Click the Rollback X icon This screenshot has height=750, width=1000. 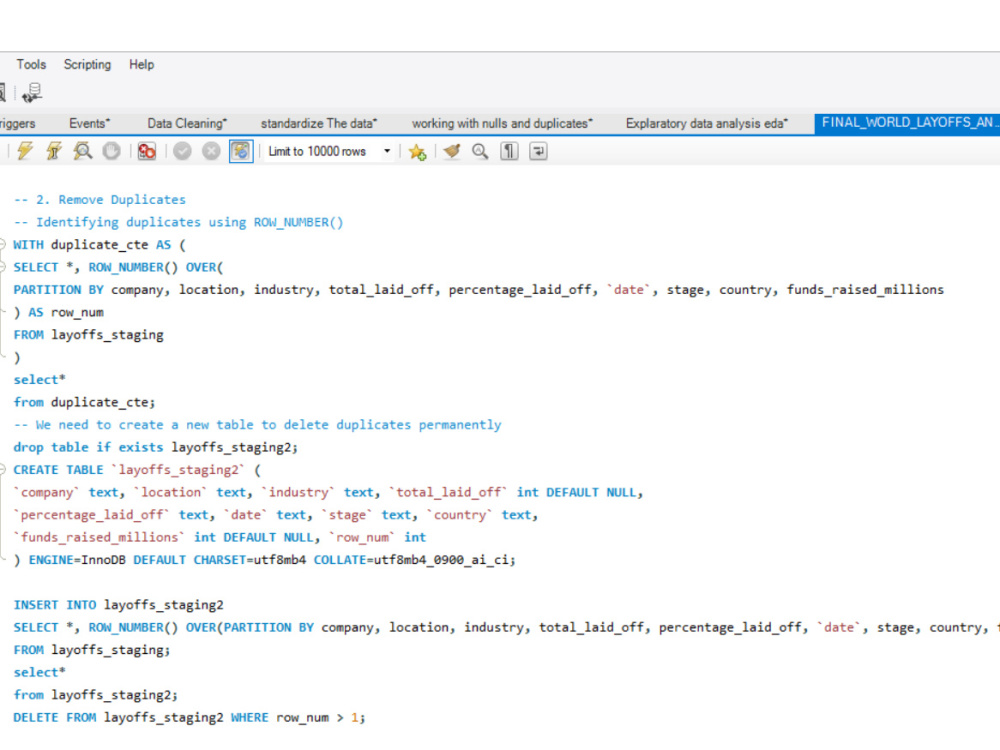[211, 151]
